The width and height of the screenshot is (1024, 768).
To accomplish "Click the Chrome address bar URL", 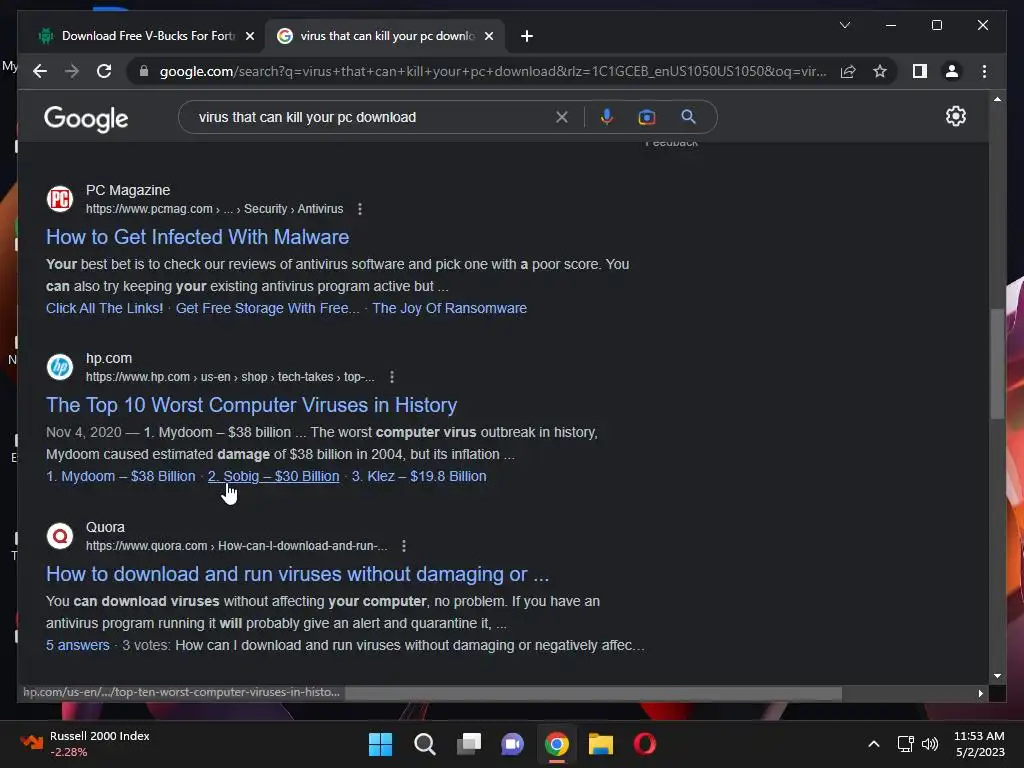I will click(x=493, y=71).
